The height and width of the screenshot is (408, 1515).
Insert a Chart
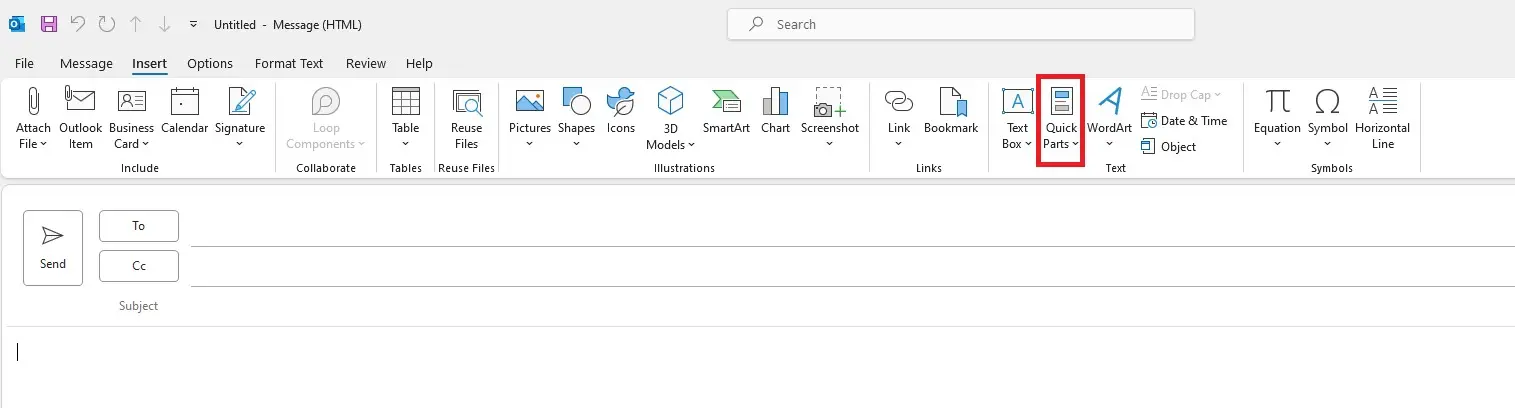click(x=775, y=112)
